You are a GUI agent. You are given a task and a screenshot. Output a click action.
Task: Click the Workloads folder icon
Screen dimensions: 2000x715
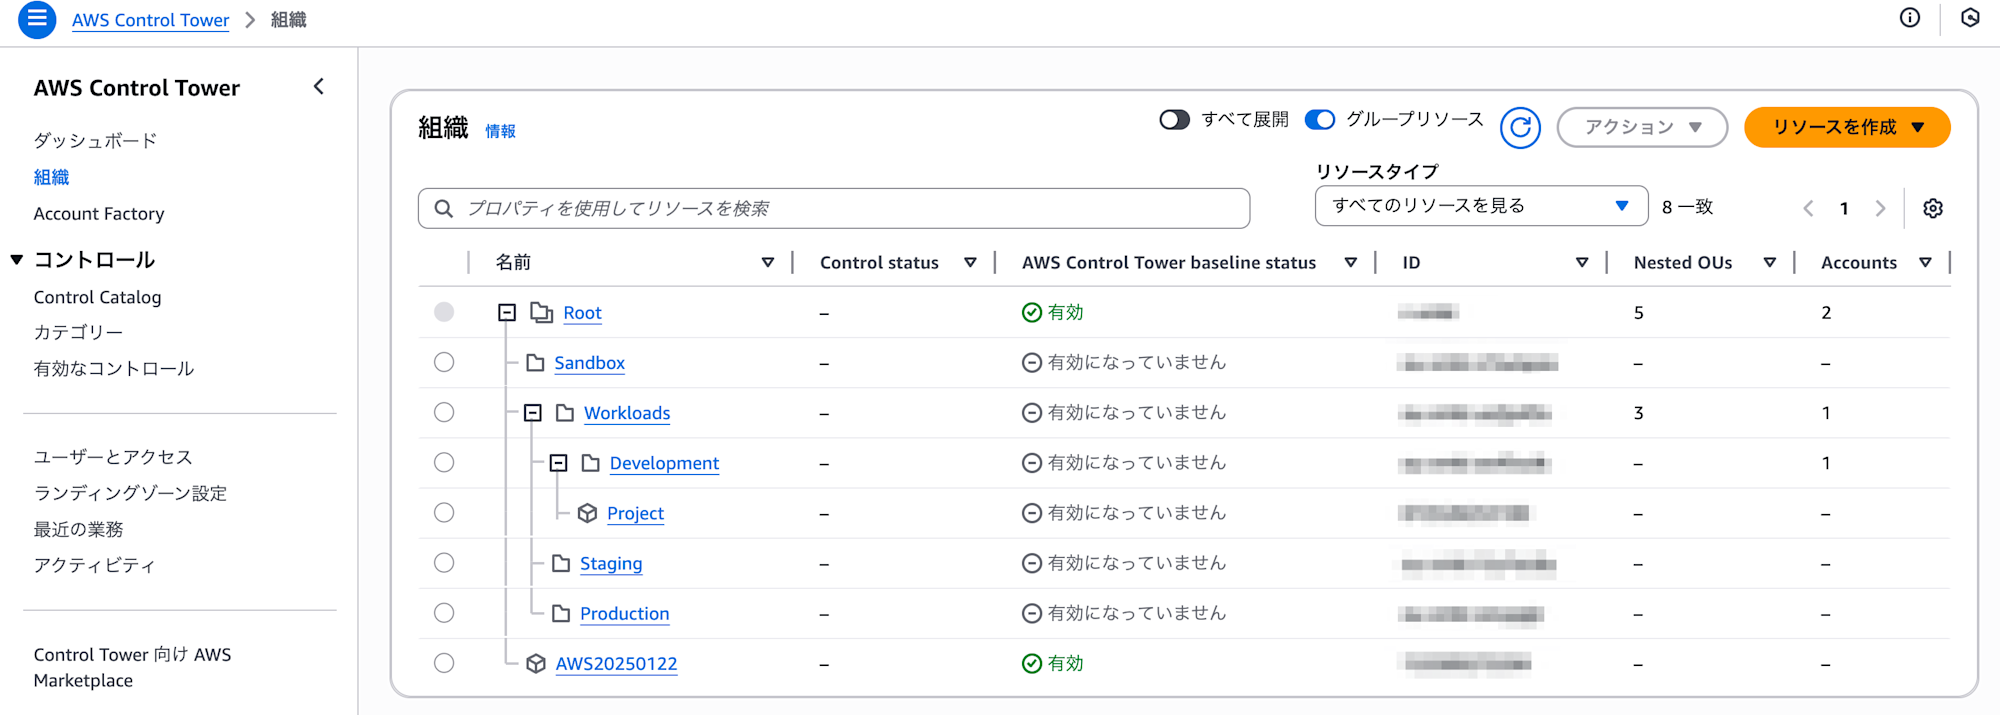(x=565, y=413)
